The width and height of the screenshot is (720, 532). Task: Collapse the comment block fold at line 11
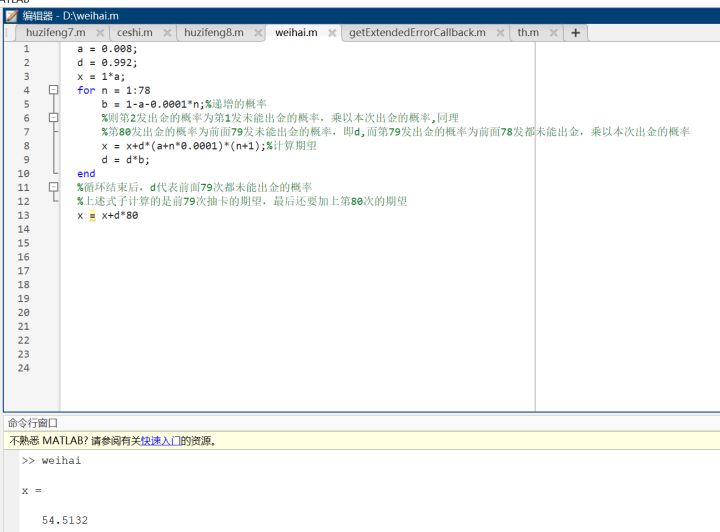pos(54,187)
